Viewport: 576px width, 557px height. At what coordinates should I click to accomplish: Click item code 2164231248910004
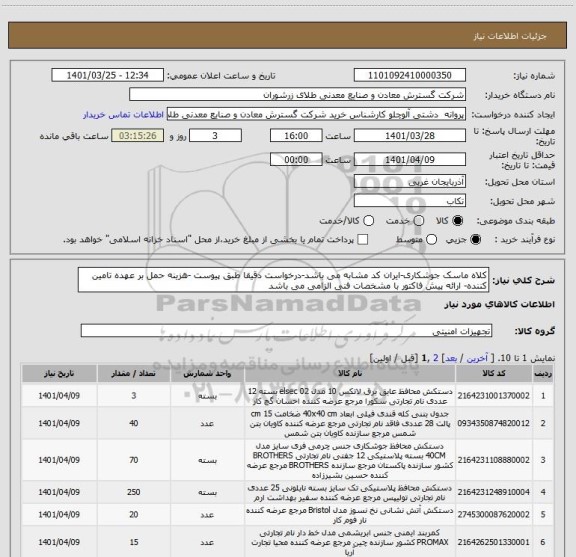(x=494, y=492)
